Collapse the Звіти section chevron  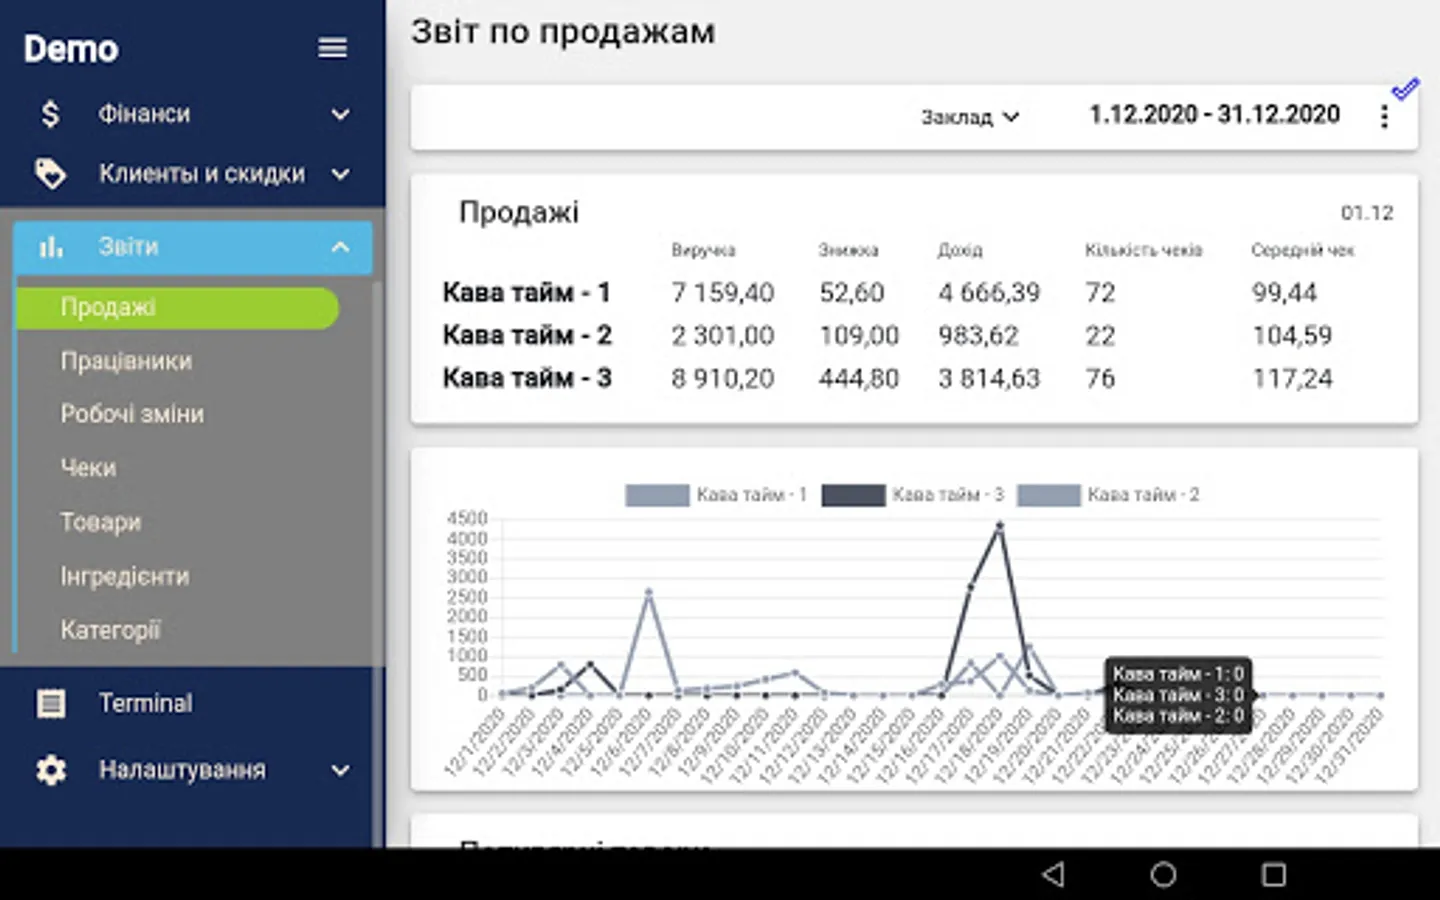(340, 246)
